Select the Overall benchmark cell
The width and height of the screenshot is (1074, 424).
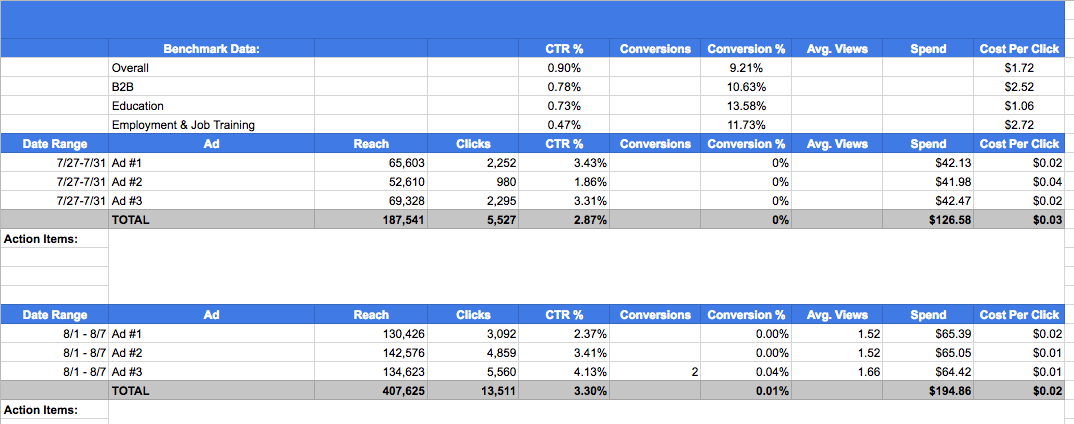point(211,68)
